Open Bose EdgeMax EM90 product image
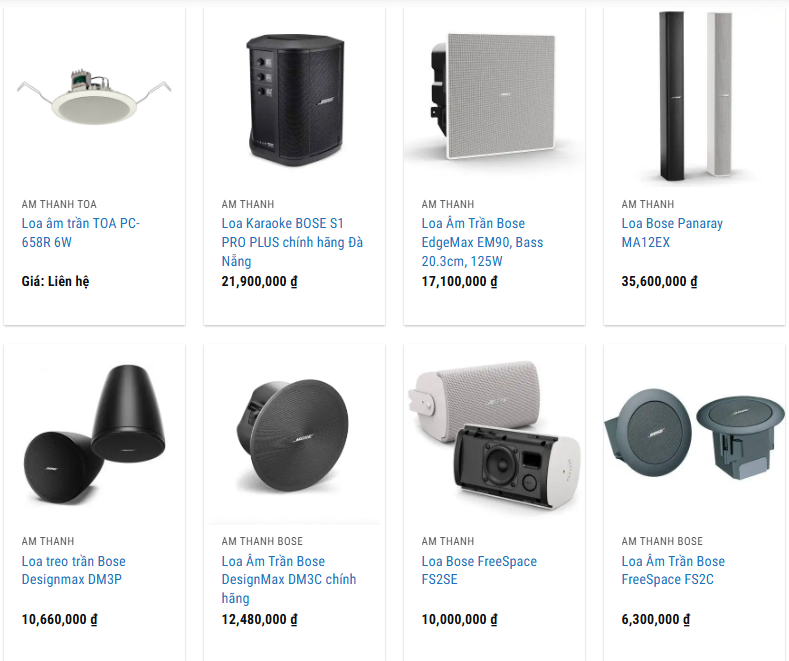The width and height of the screenshot is (789, 661). tap(494, 97)
